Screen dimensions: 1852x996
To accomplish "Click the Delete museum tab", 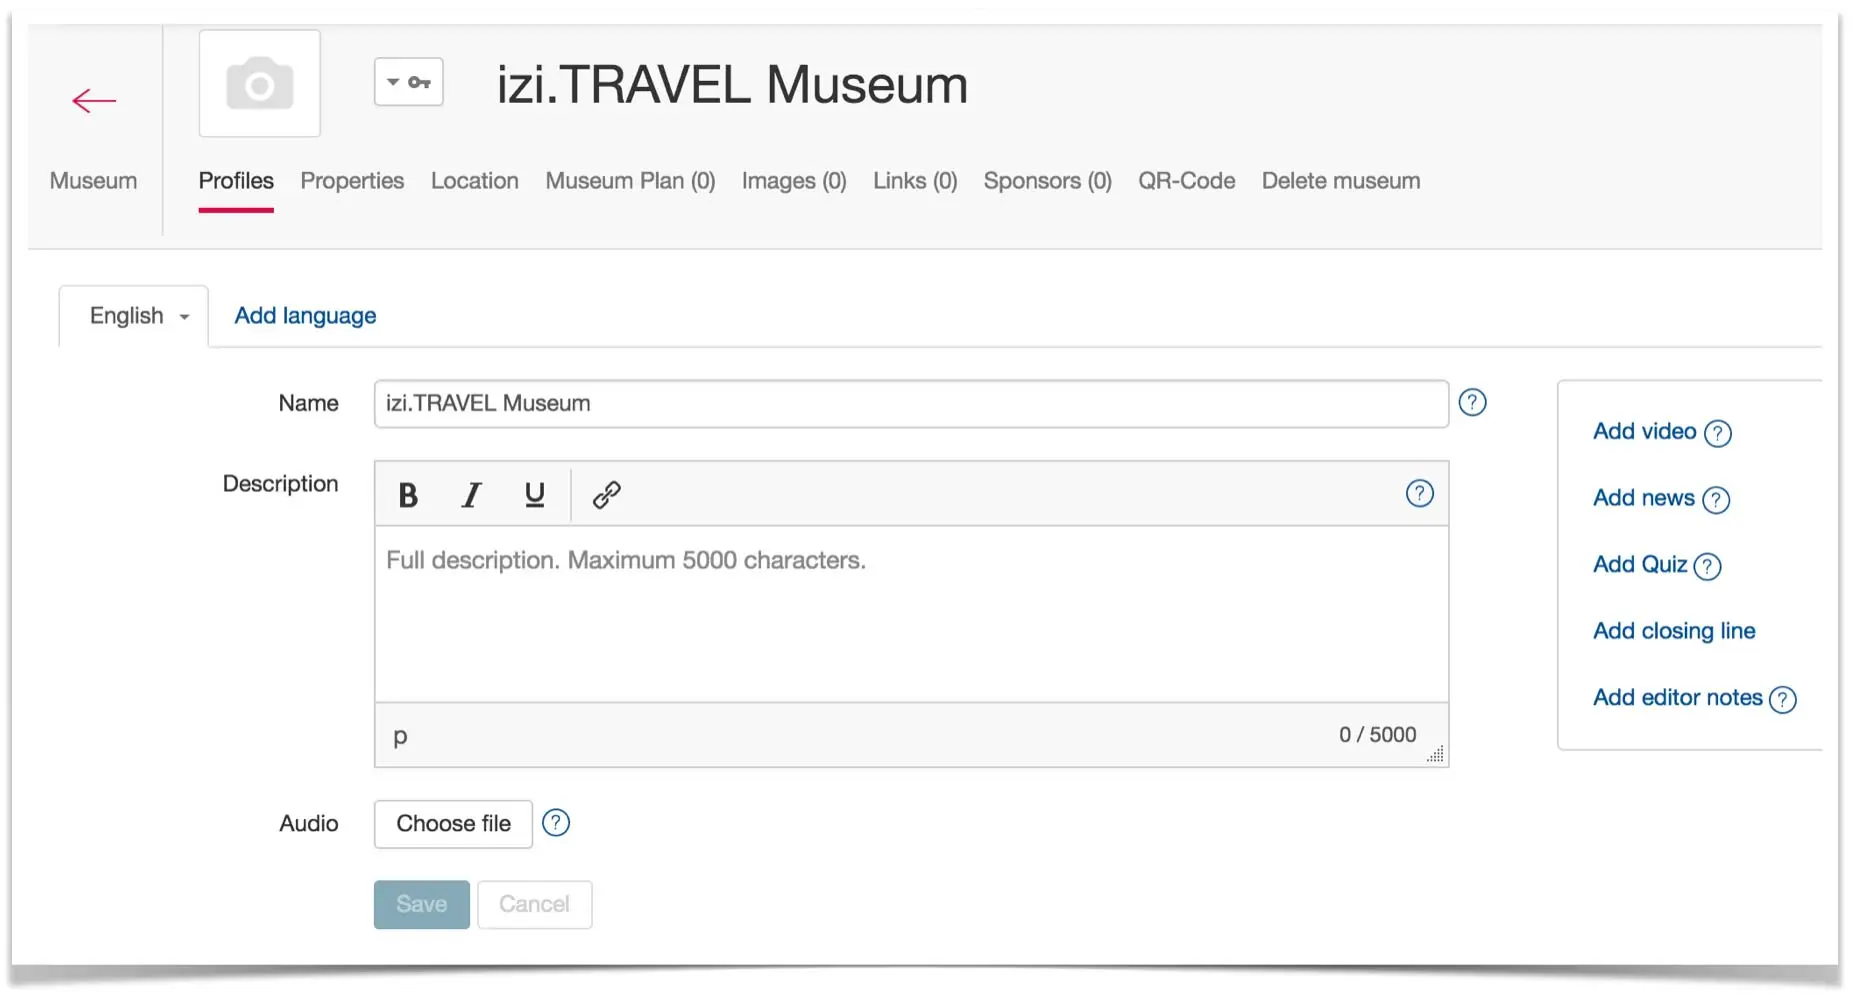I will click(x=1341, y=181).
